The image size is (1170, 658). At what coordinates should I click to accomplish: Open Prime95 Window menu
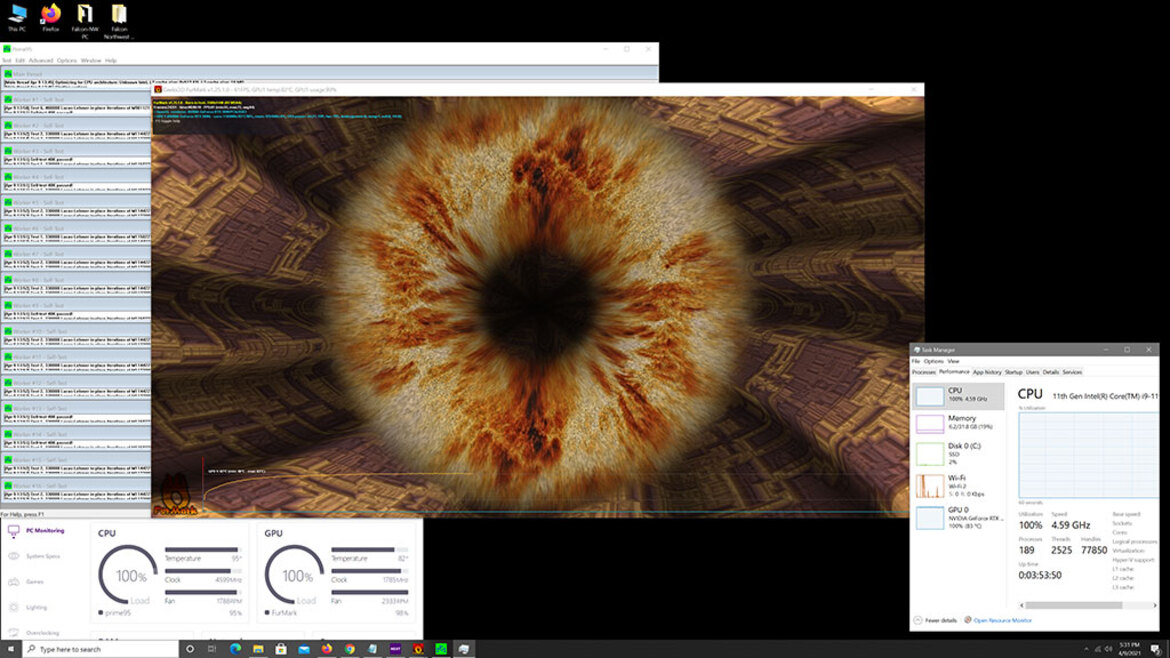(90, 60)
